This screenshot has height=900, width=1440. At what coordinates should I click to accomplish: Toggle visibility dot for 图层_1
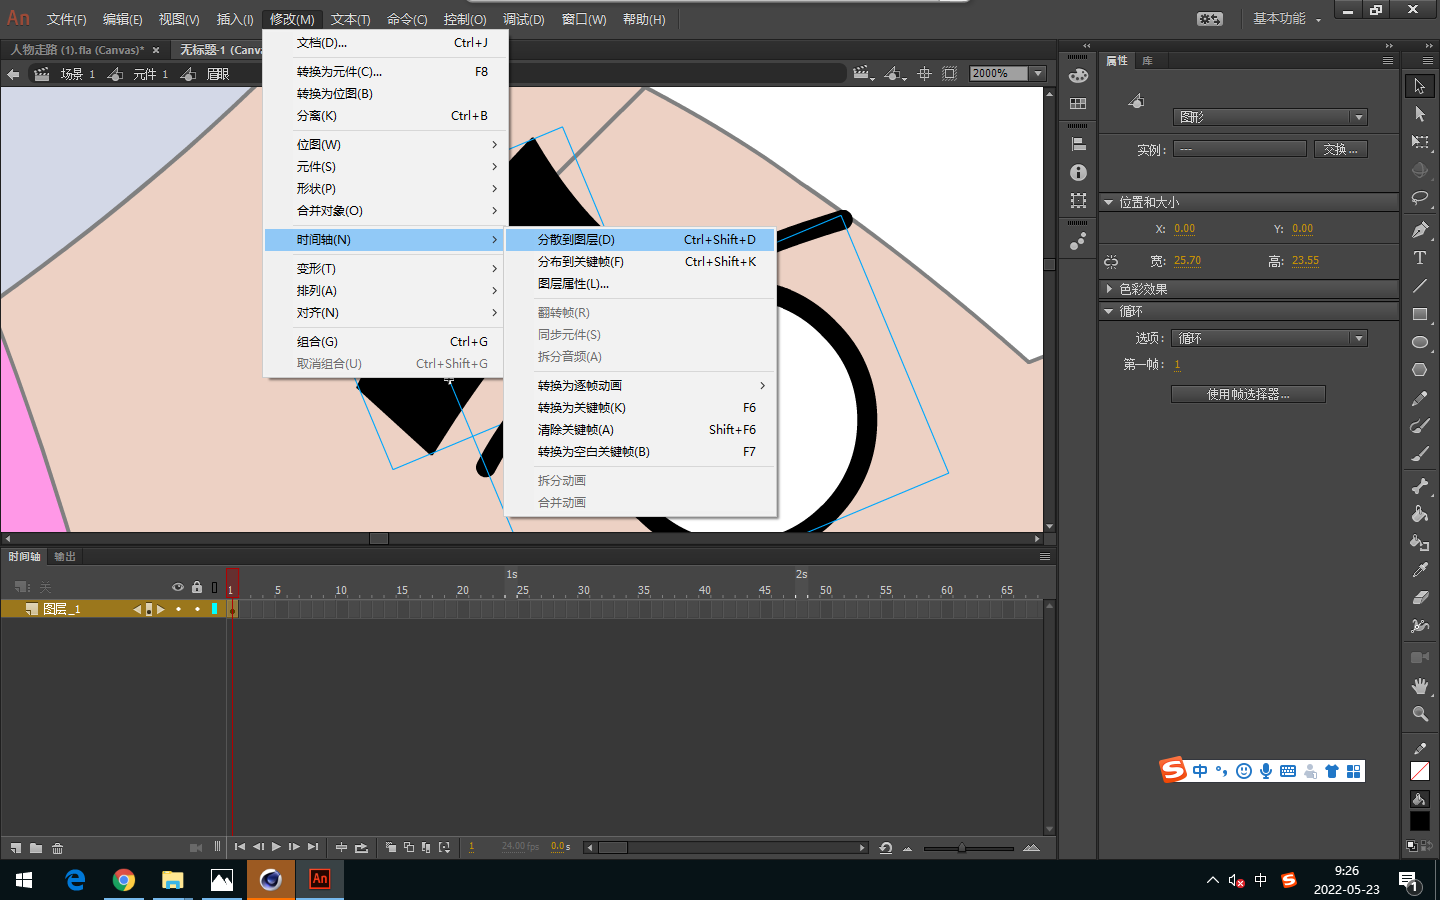pos(178,609)
